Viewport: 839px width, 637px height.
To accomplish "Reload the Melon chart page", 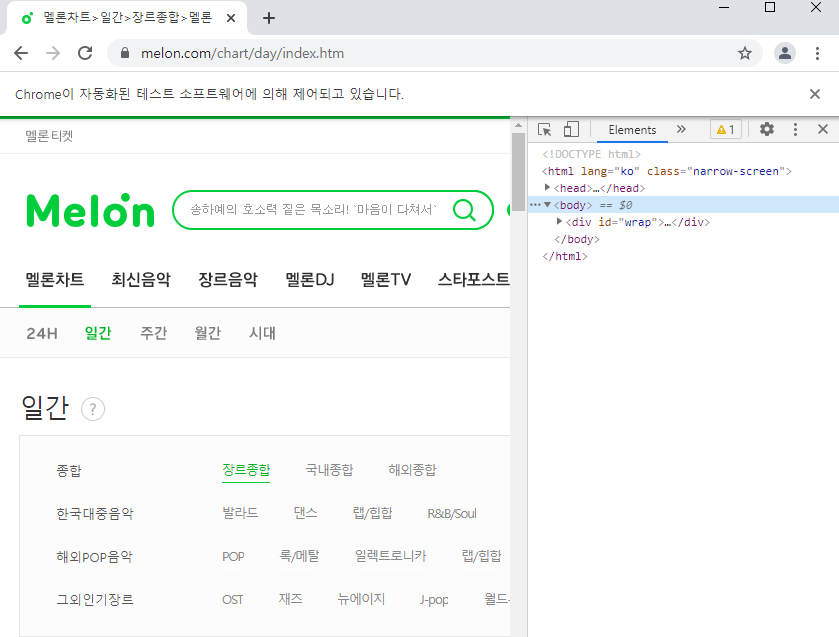I will pos(85,53).
